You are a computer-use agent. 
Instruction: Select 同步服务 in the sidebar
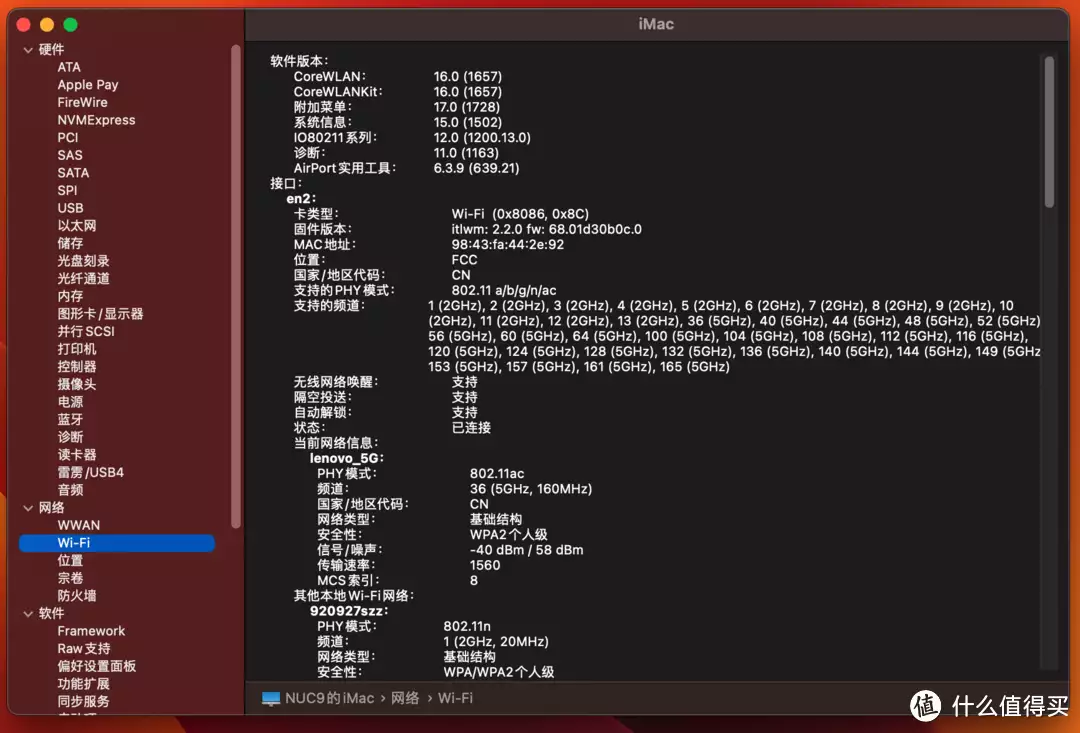83,701
